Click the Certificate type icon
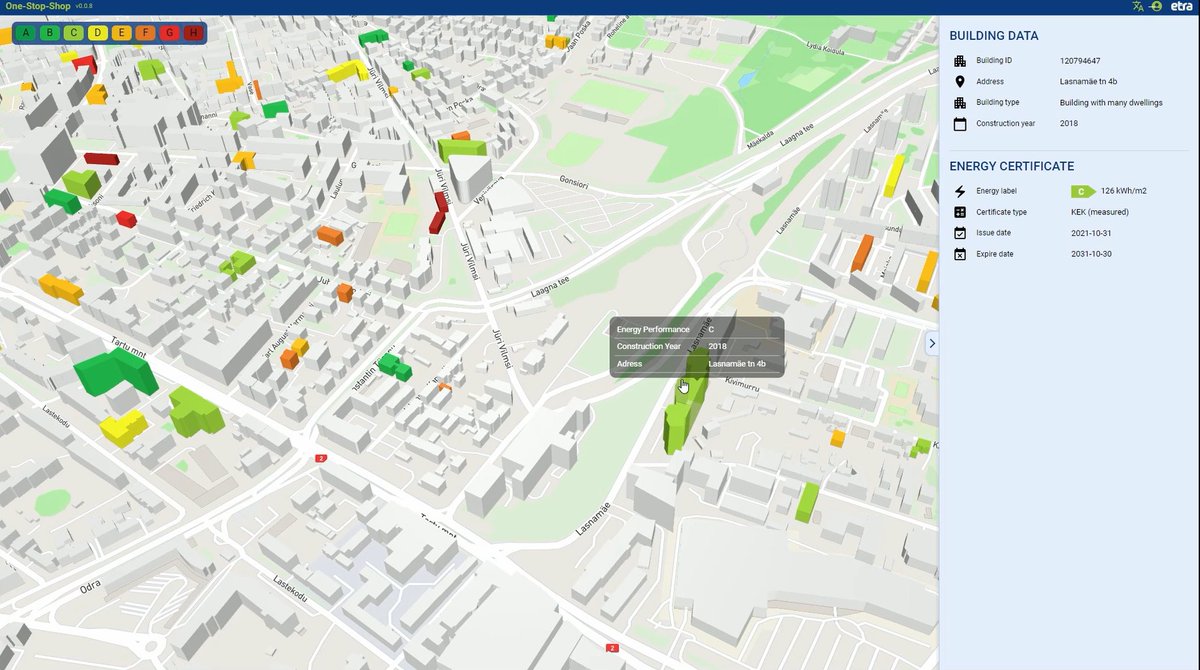The height and width of the screenshot is (670, 1200). 960,212
